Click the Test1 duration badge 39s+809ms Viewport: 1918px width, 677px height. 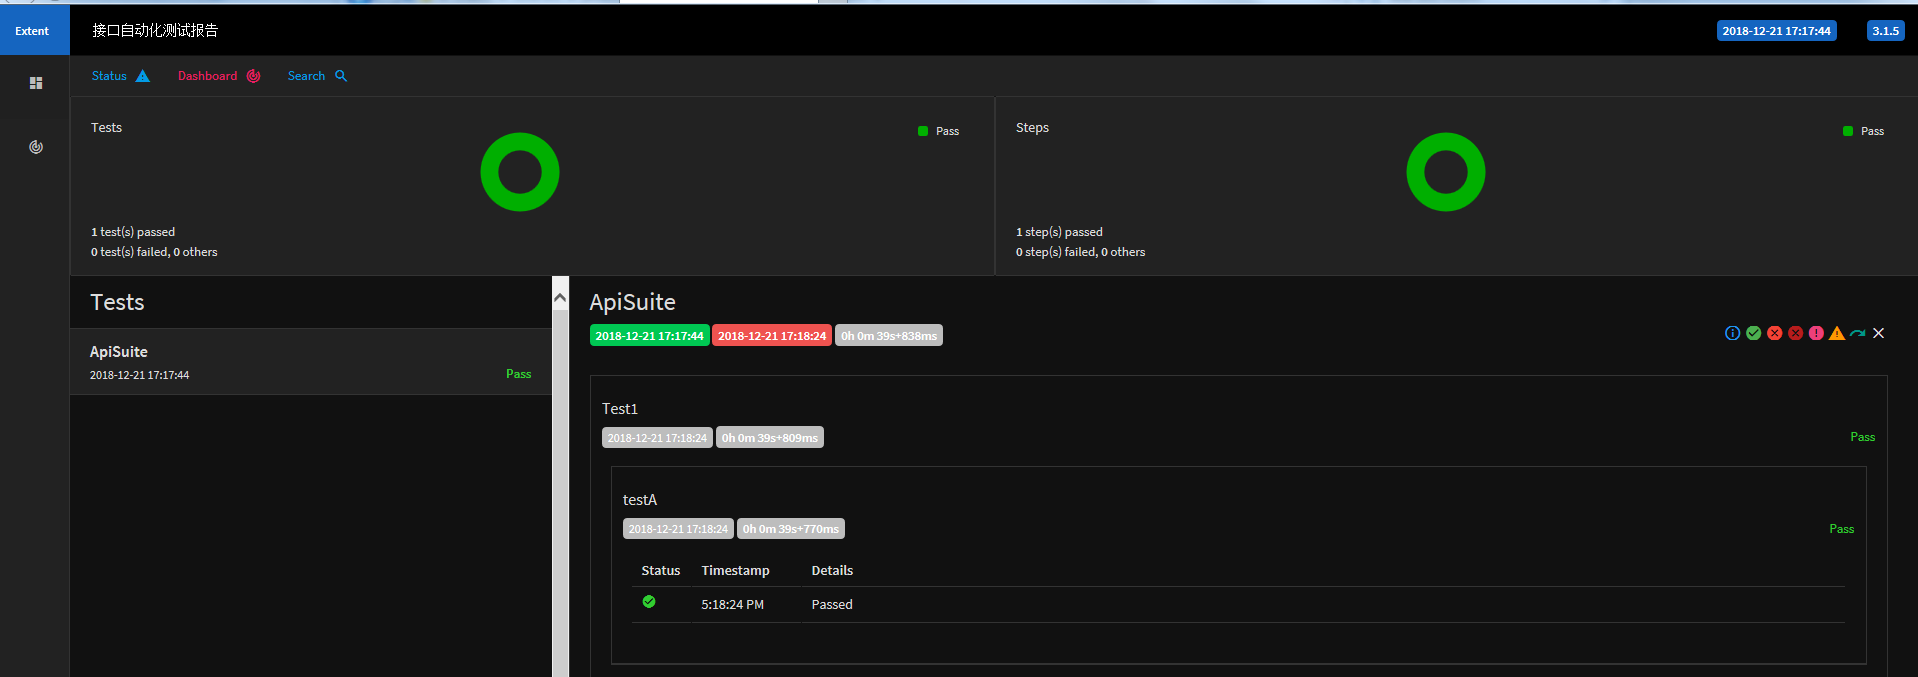(770, 438)
